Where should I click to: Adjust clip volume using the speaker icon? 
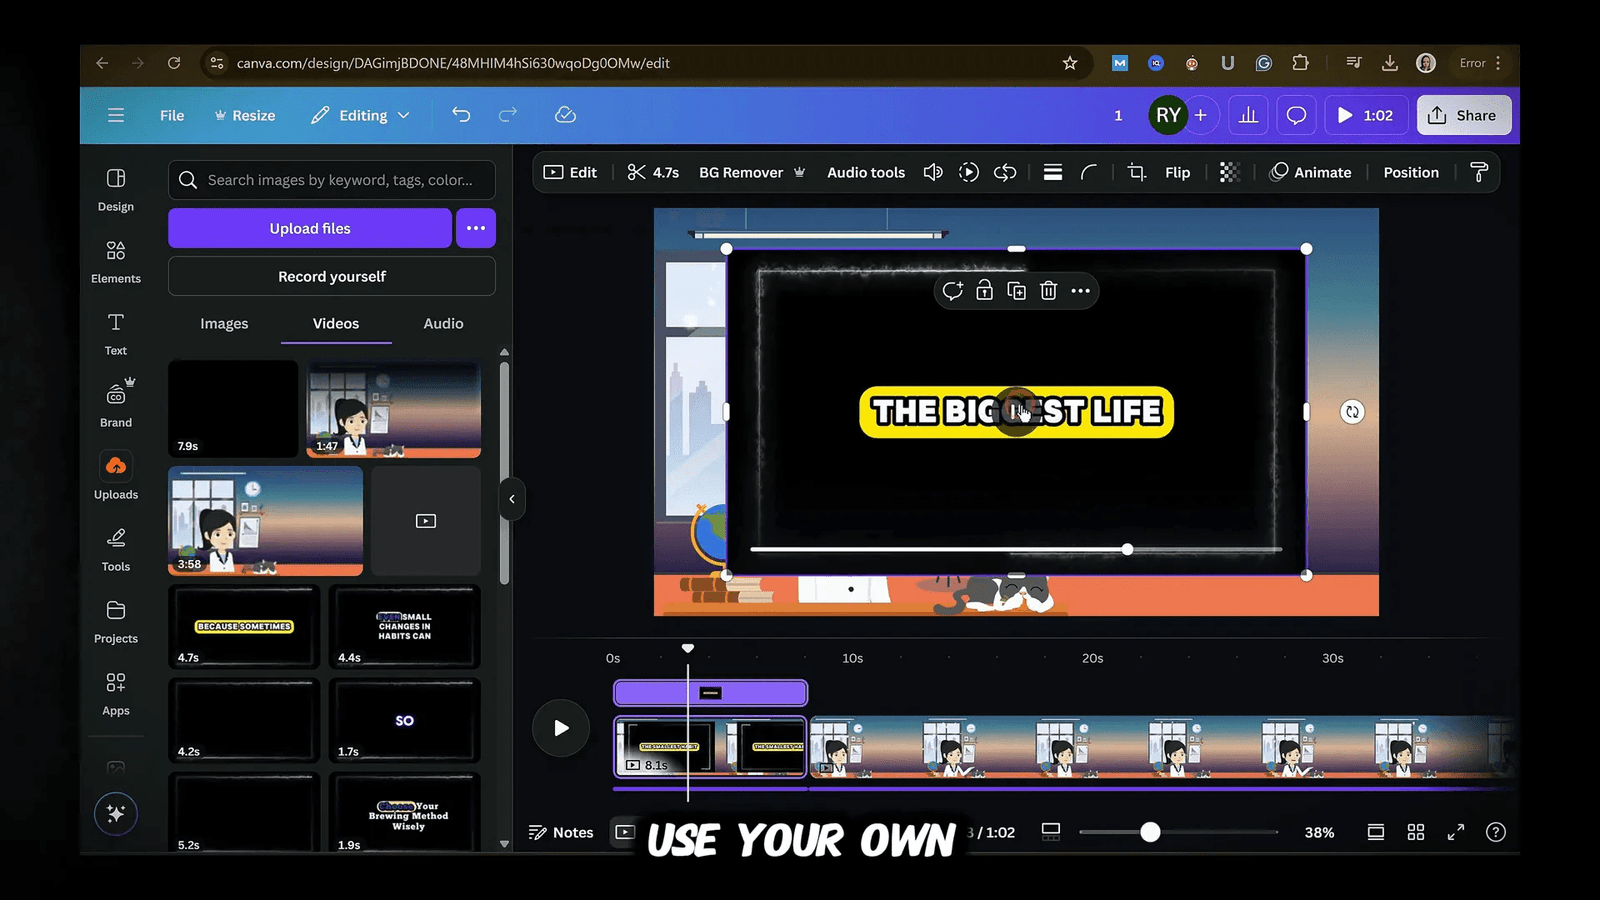(932, 172)
